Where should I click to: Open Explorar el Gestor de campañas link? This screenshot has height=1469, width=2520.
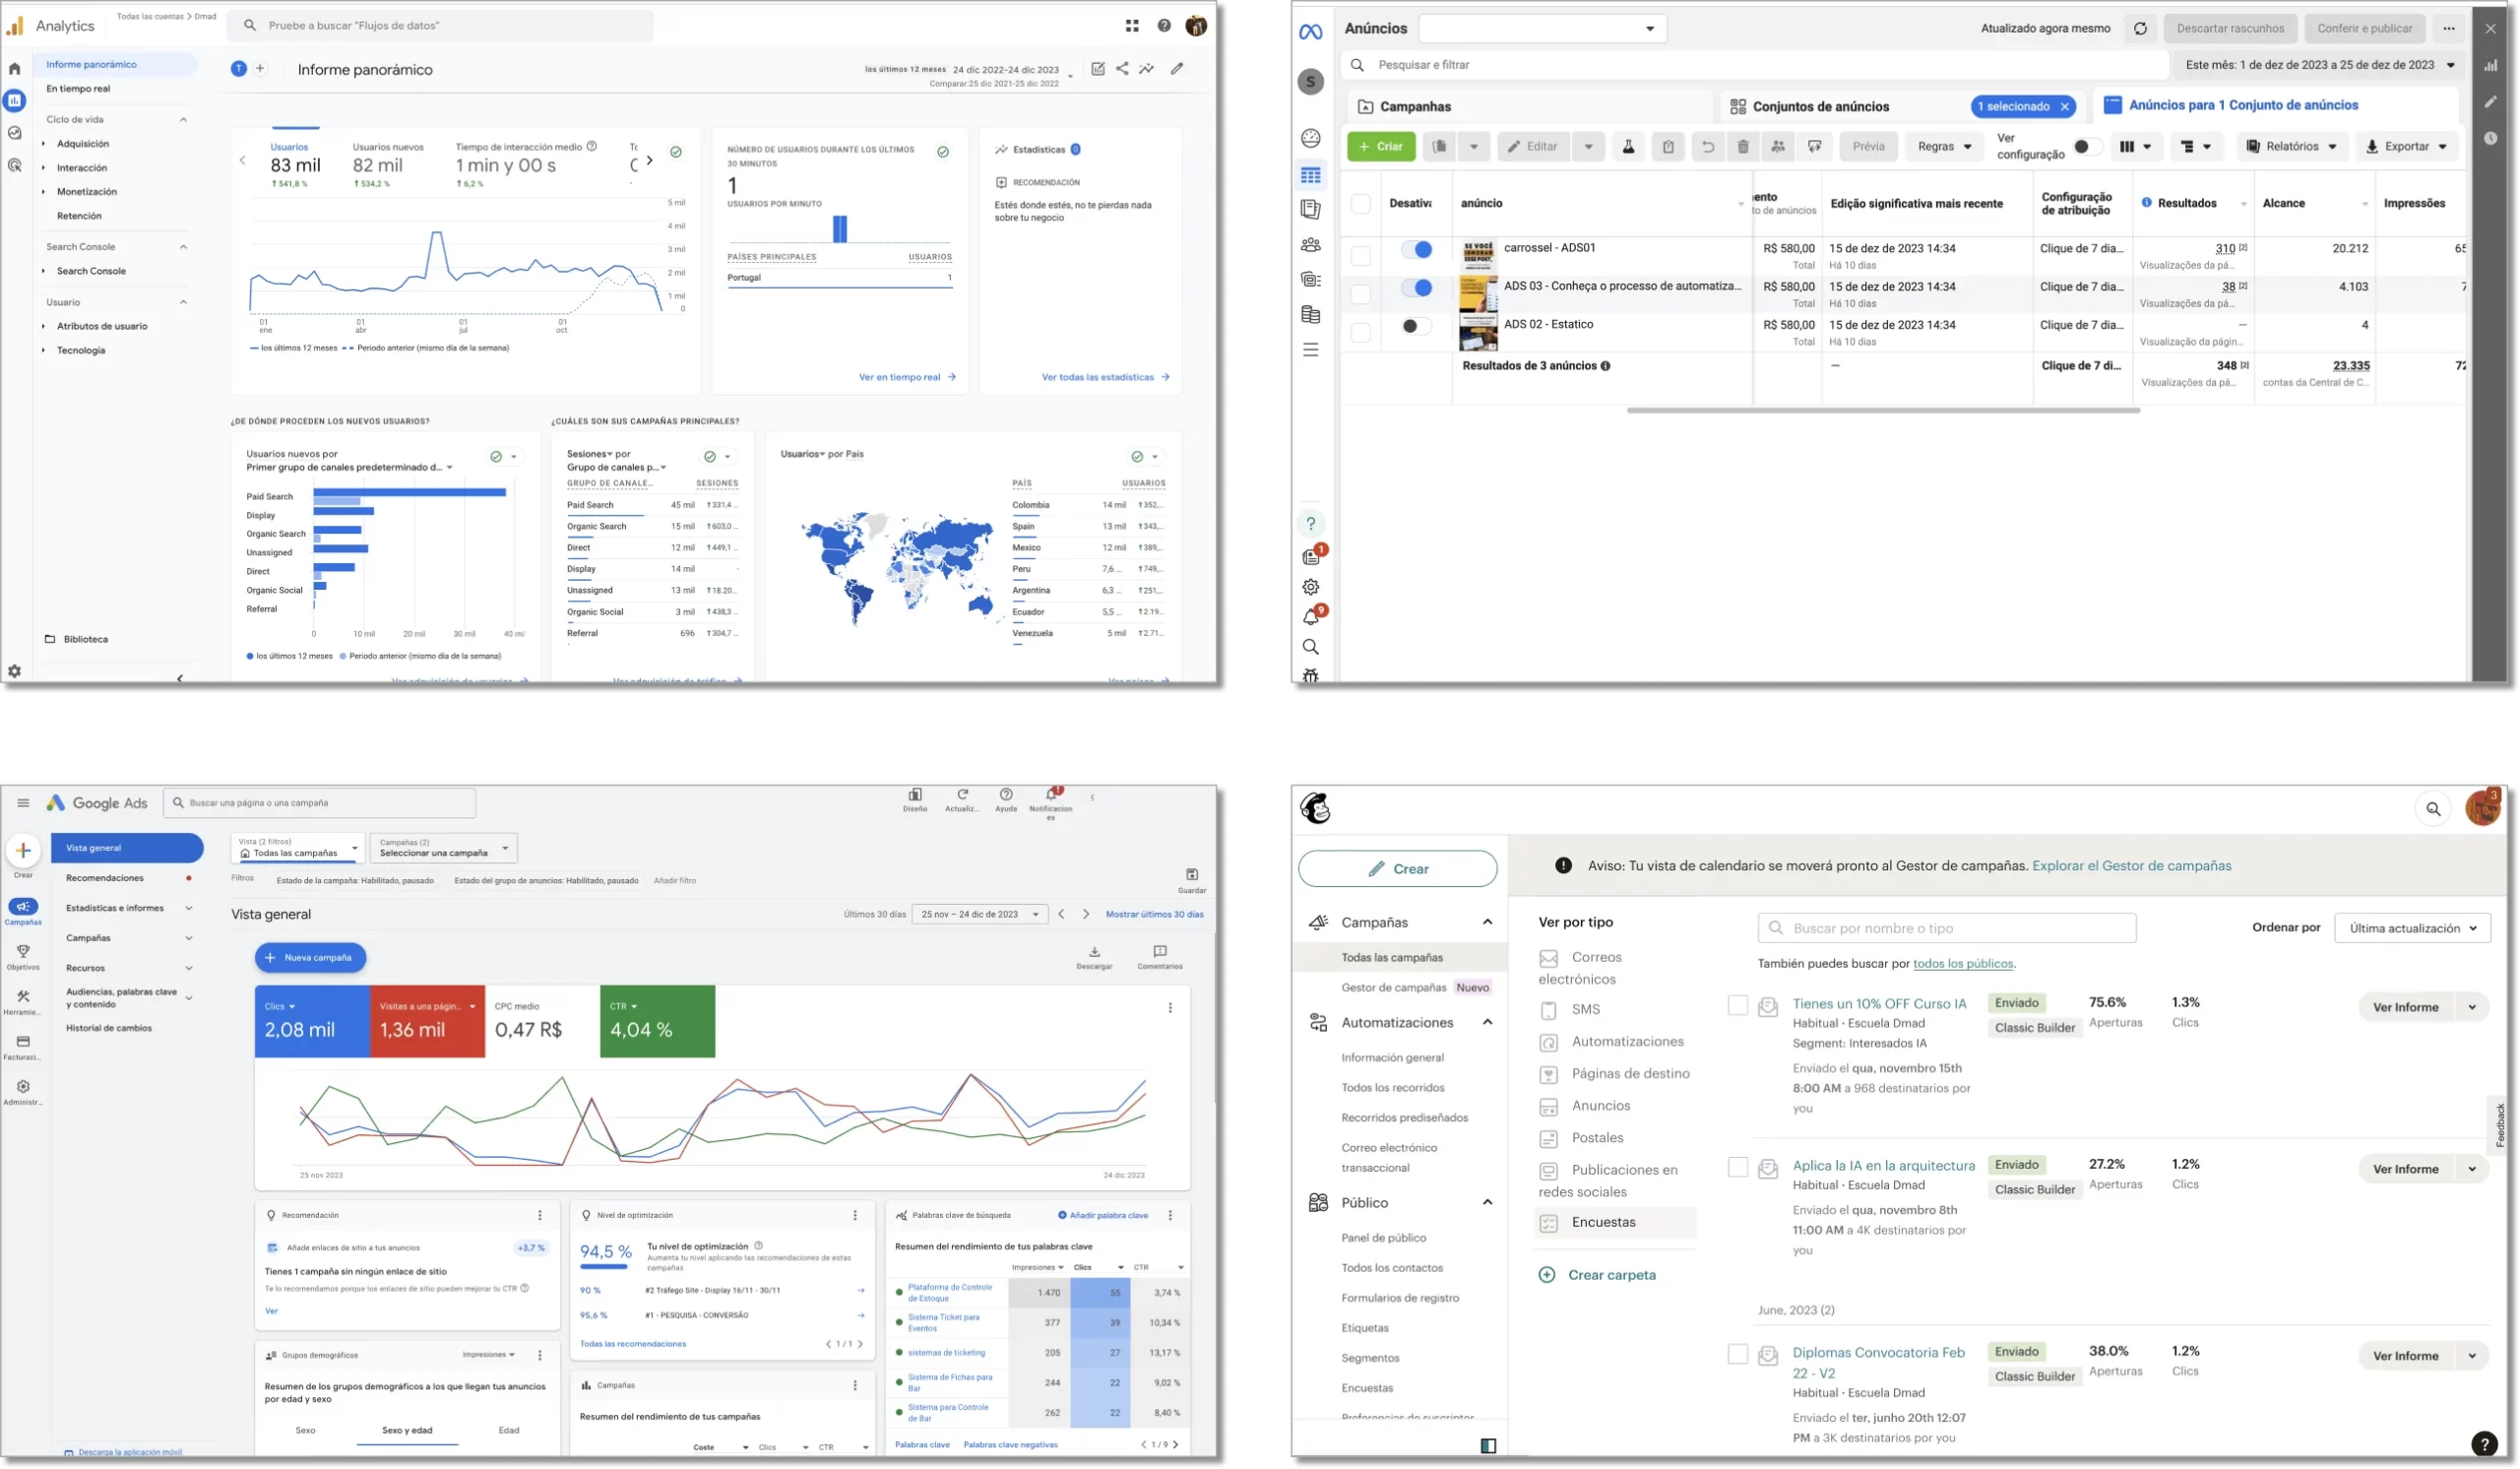[x=2131, y=866]
